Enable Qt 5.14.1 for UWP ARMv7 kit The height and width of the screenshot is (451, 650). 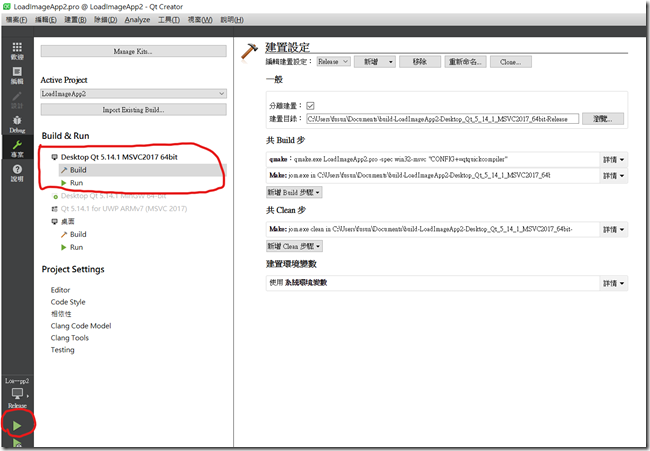124,209
